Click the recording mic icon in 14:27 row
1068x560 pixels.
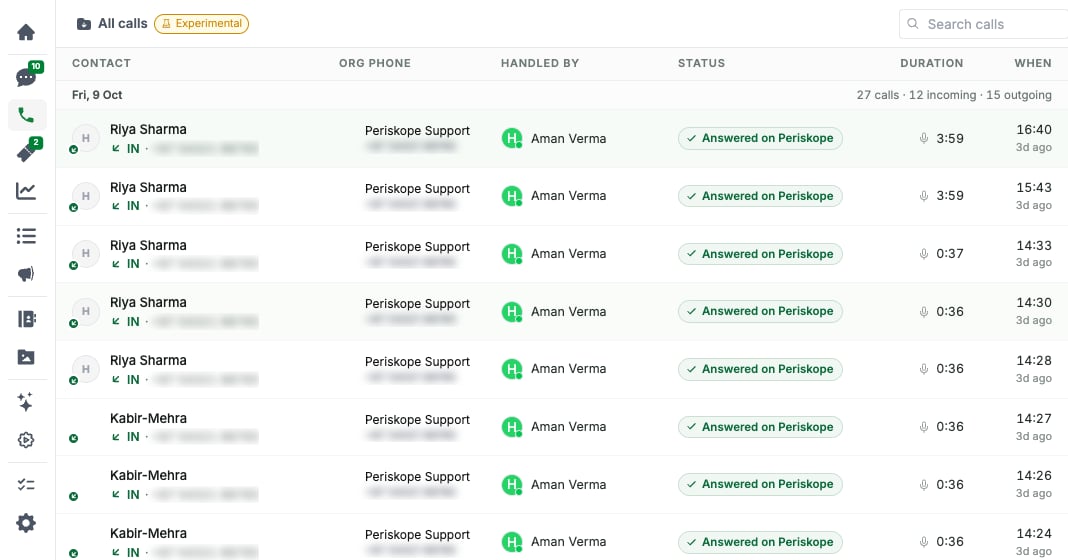coord(924,427)
